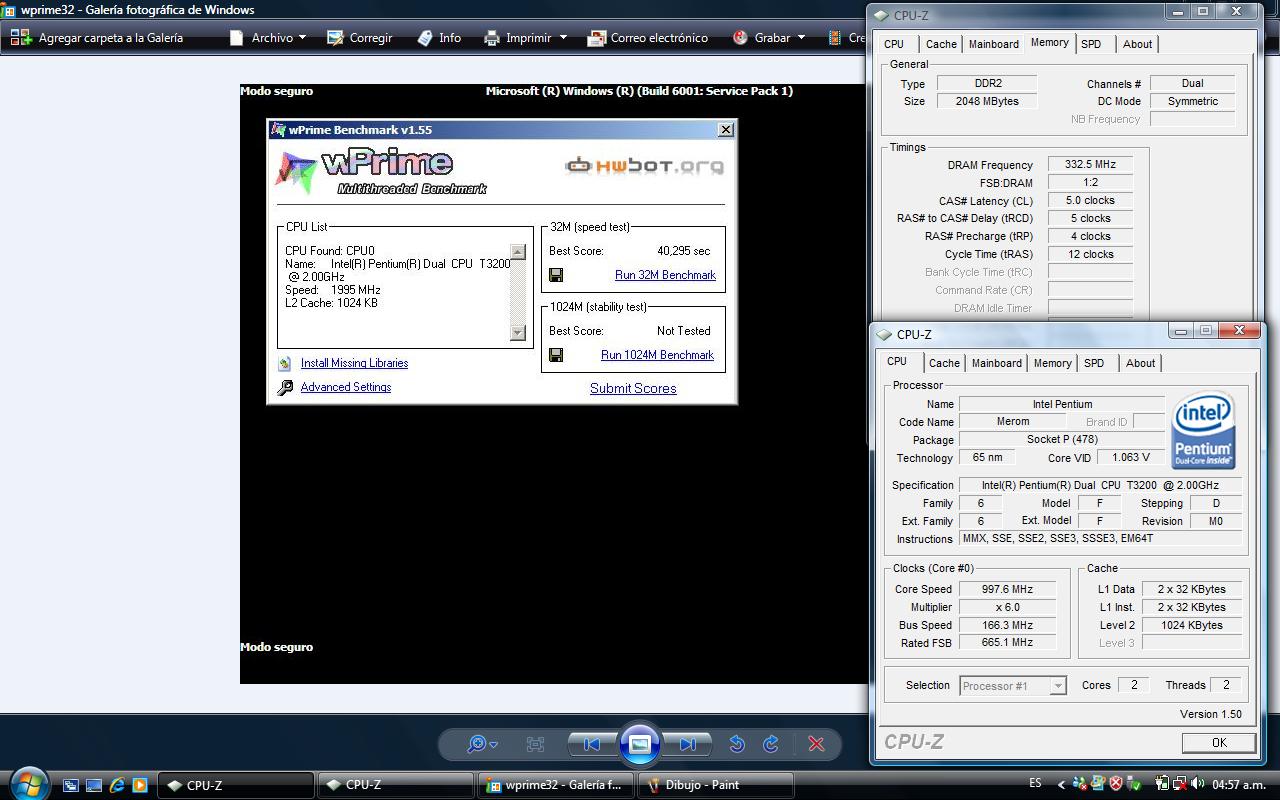Image resolution: width=1280 pixels, height=800 pixels.
Task: Delete the photo with the red X icon
Action: pos(816,744)
